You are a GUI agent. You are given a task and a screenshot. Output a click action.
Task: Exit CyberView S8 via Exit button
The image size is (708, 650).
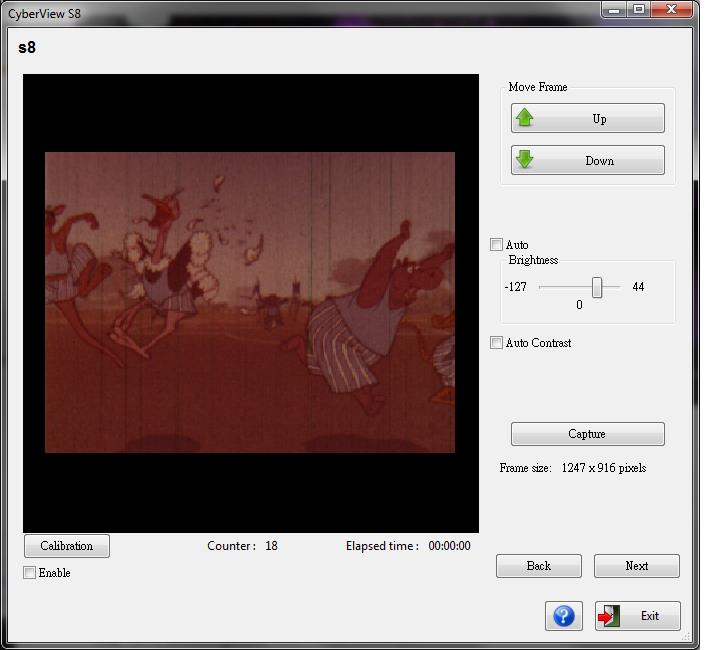pyautogui.click(x=637, y=616)
